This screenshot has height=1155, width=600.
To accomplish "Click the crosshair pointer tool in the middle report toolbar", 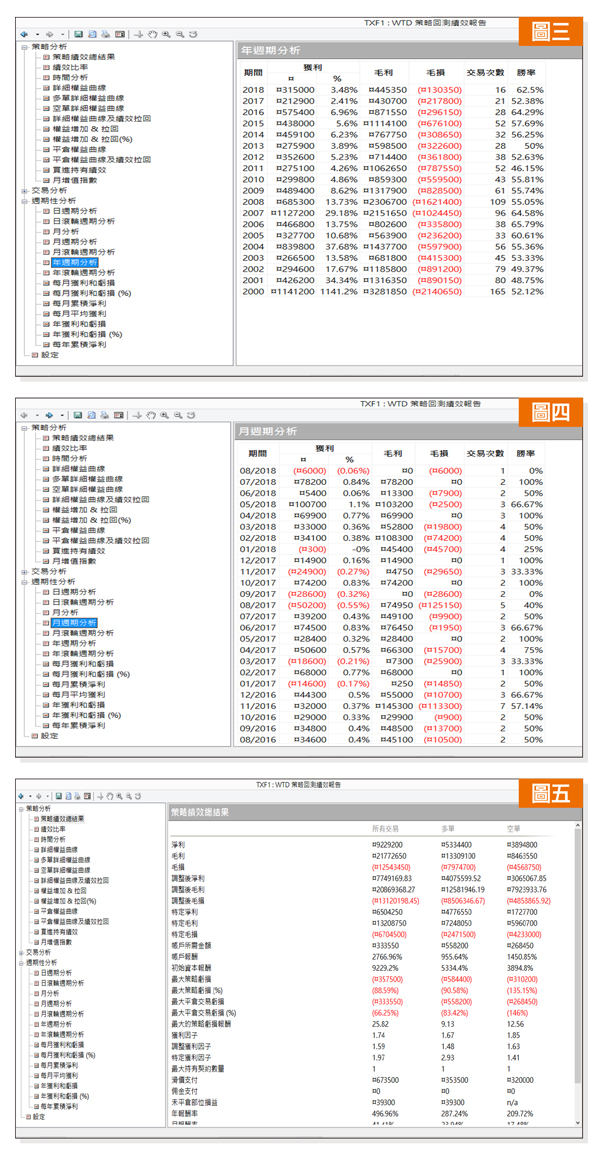I will (x=139, y=414).
